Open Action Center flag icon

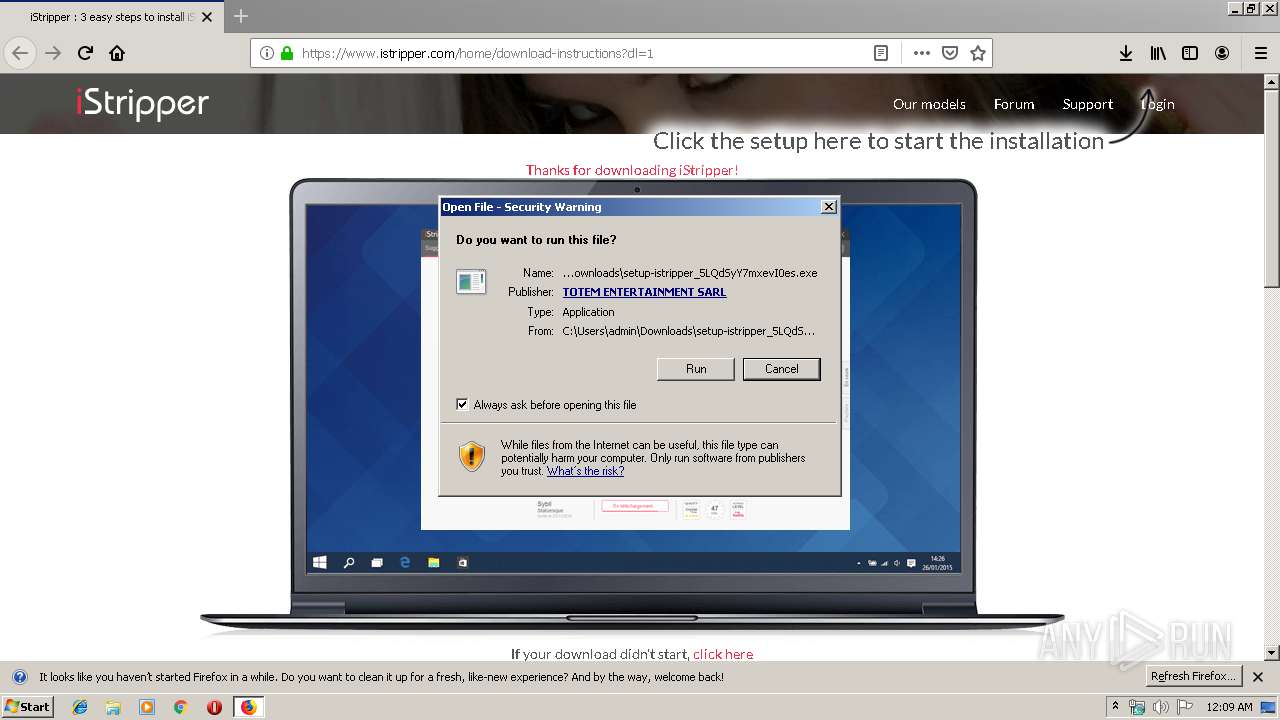click(1184, 707)
